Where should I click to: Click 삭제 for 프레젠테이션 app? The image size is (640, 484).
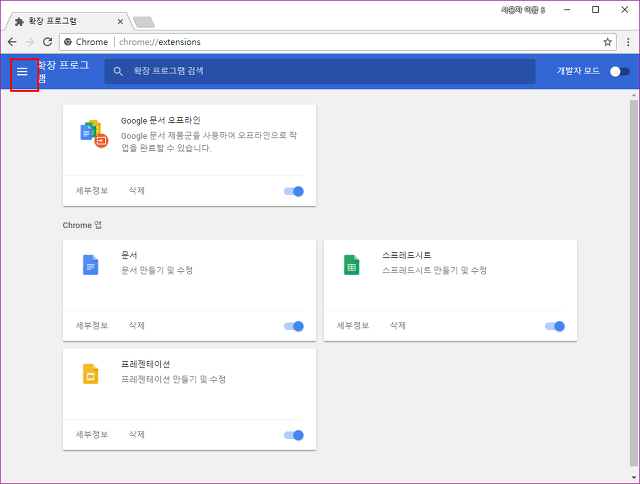[137, 434]
